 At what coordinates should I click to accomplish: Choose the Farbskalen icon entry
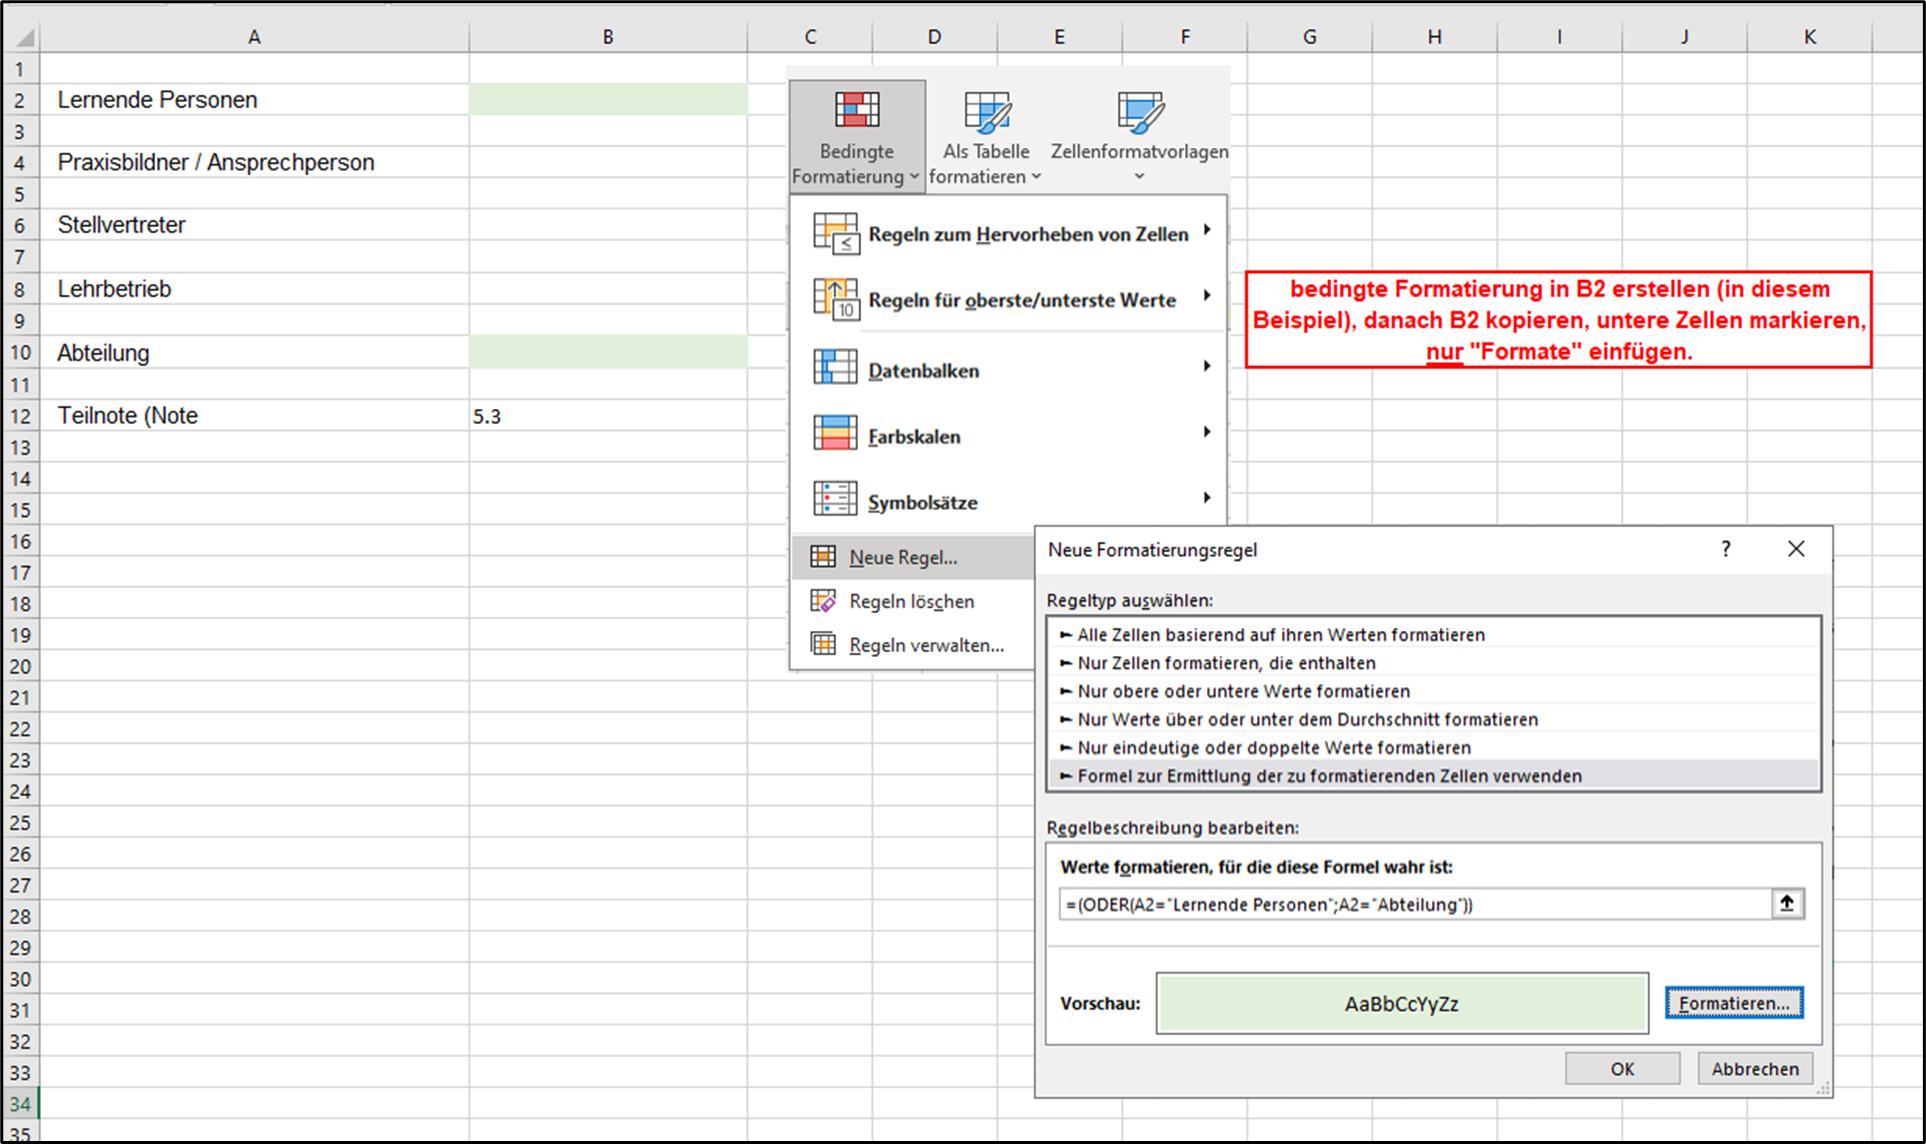[x=835, y=433]
